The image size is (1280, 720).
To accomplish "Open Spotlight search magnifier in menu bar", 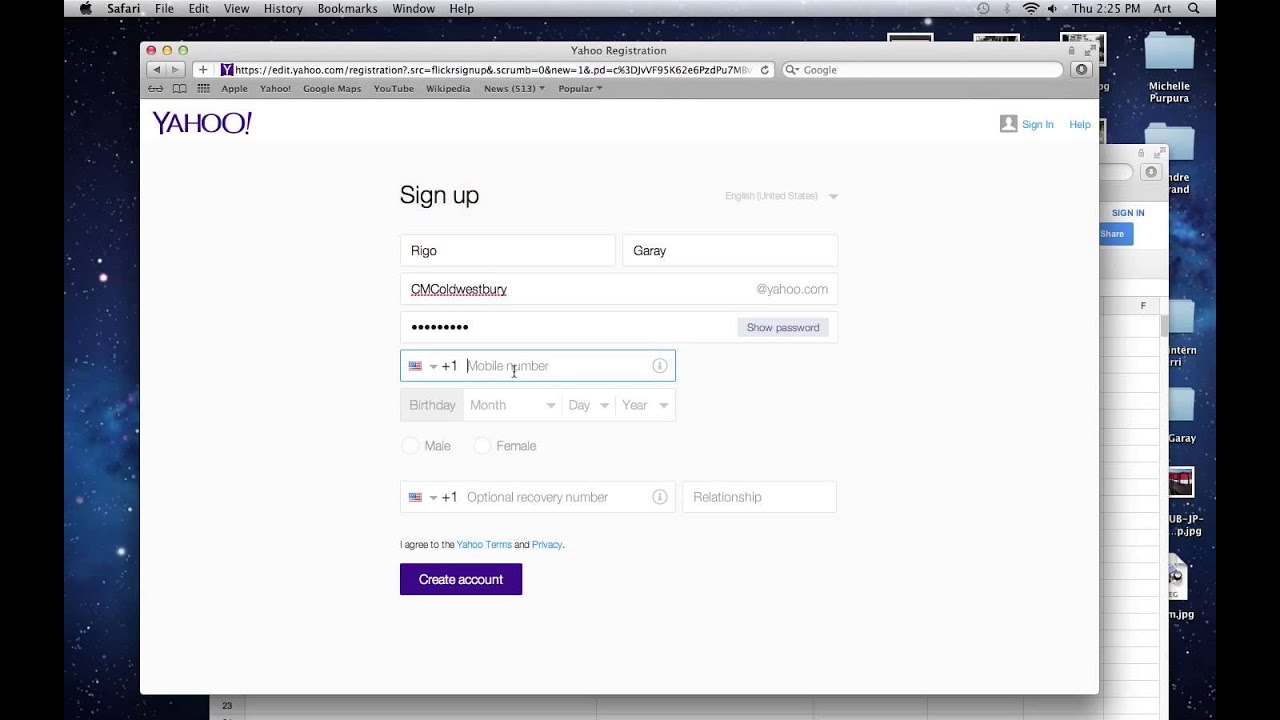I will (x=1193, y=9).
